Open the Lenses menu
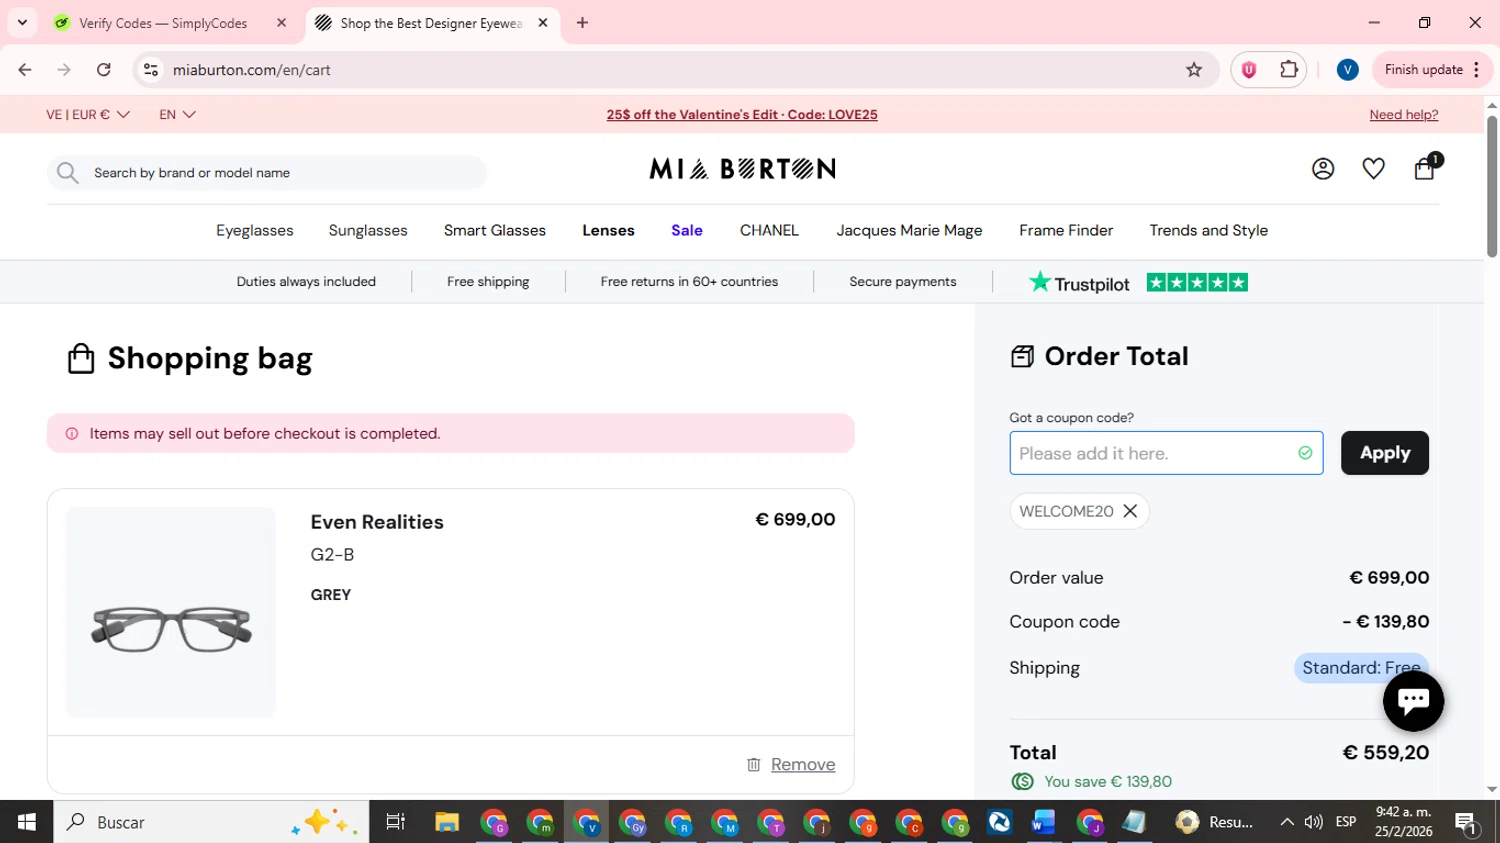 pos(608,231)
